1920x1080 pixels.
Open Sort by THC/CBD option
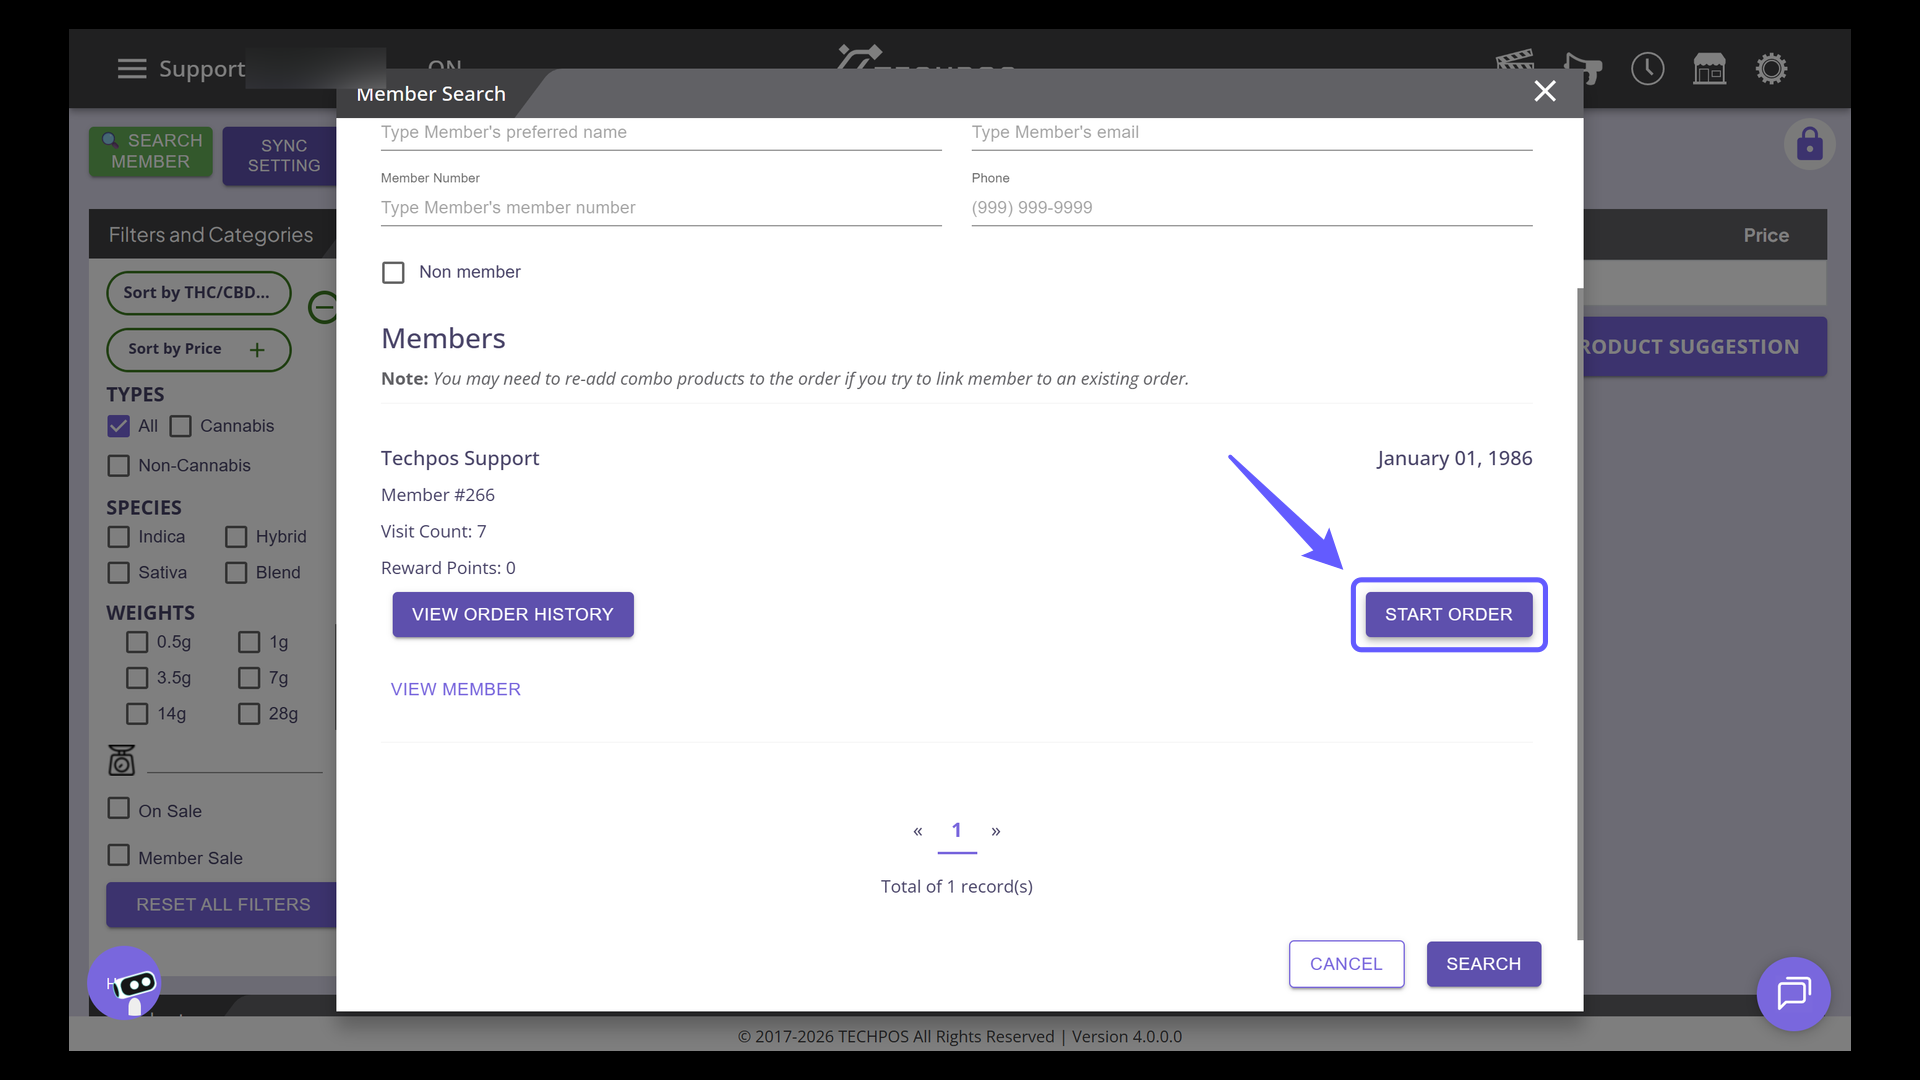tap(197, 293)
